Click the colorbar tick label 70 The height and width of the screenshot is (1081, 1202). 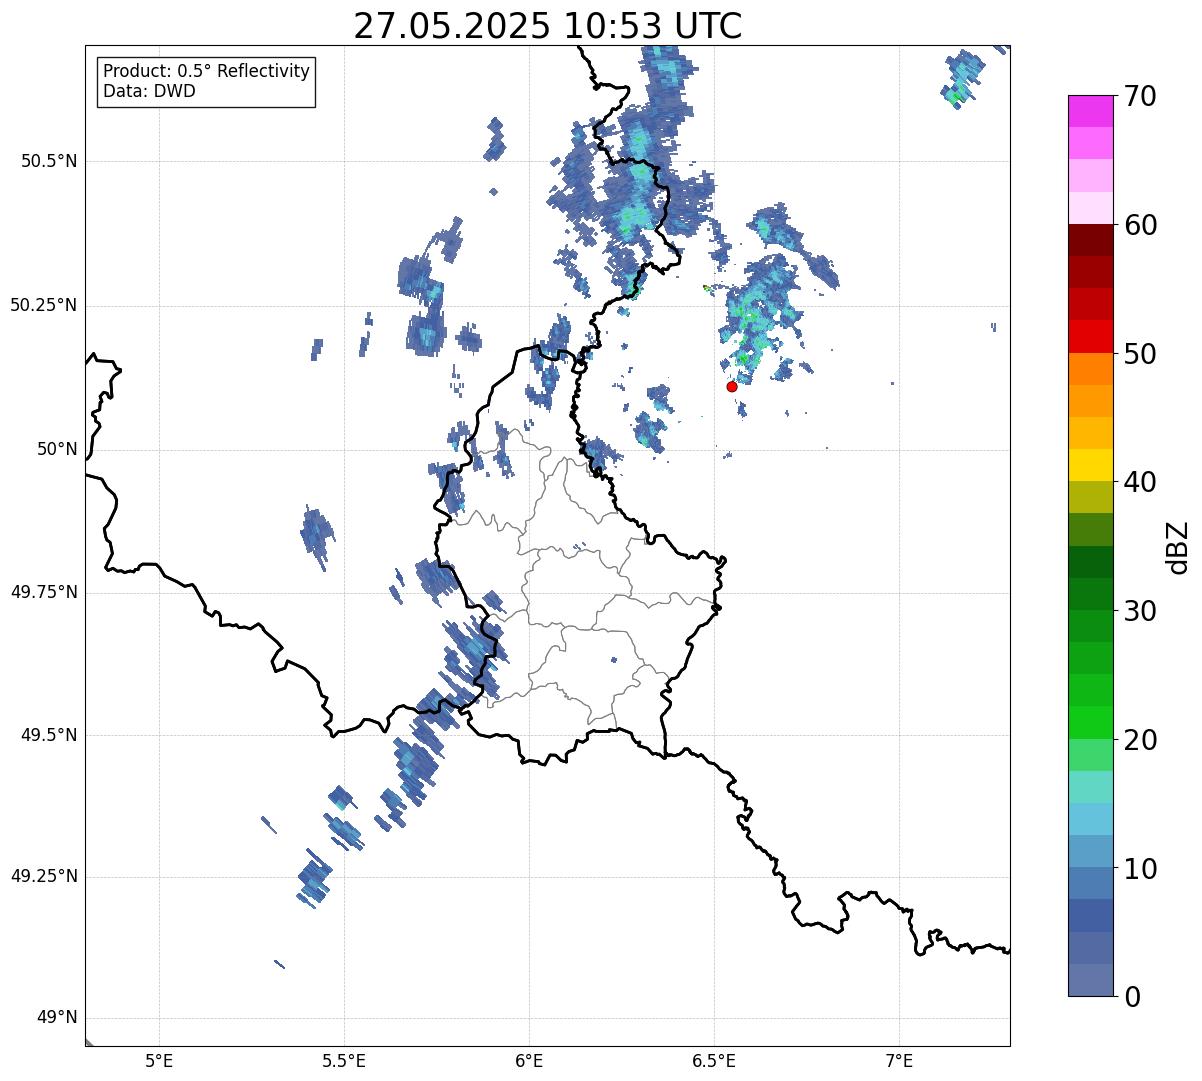(x=1139, y=96)
